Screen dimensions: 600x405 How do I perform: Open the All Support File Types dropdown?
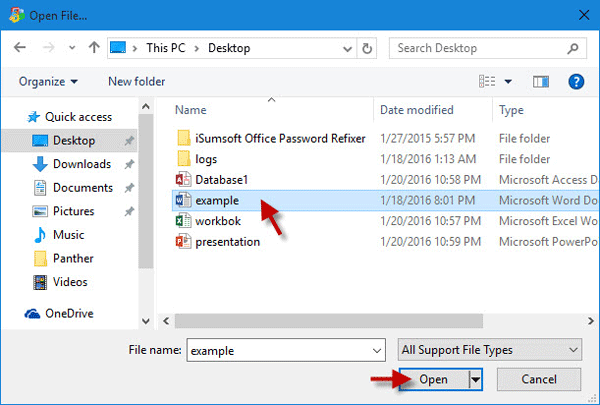coord(489,350)
